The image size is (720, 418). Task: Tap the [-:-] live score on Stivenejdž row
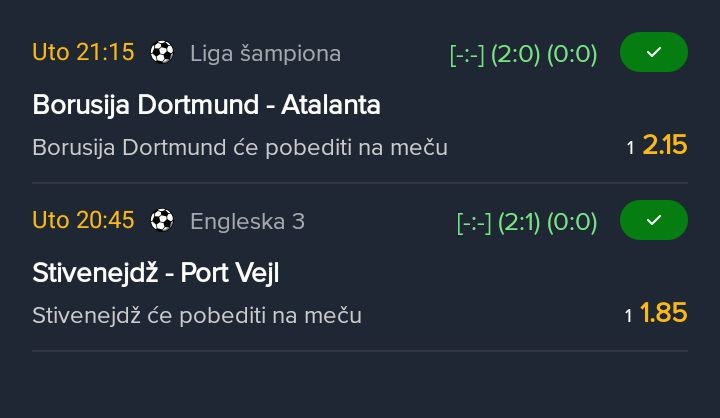point(471,222)
